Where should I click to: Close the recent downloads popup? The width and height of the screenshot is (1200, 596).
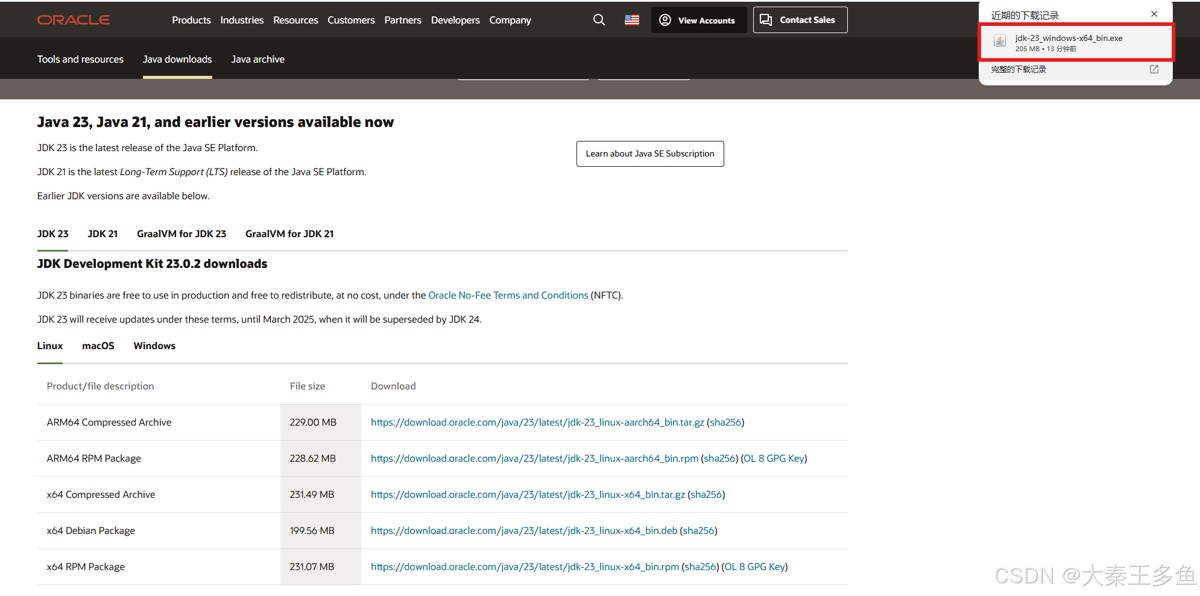click(x=1154, y=14)
